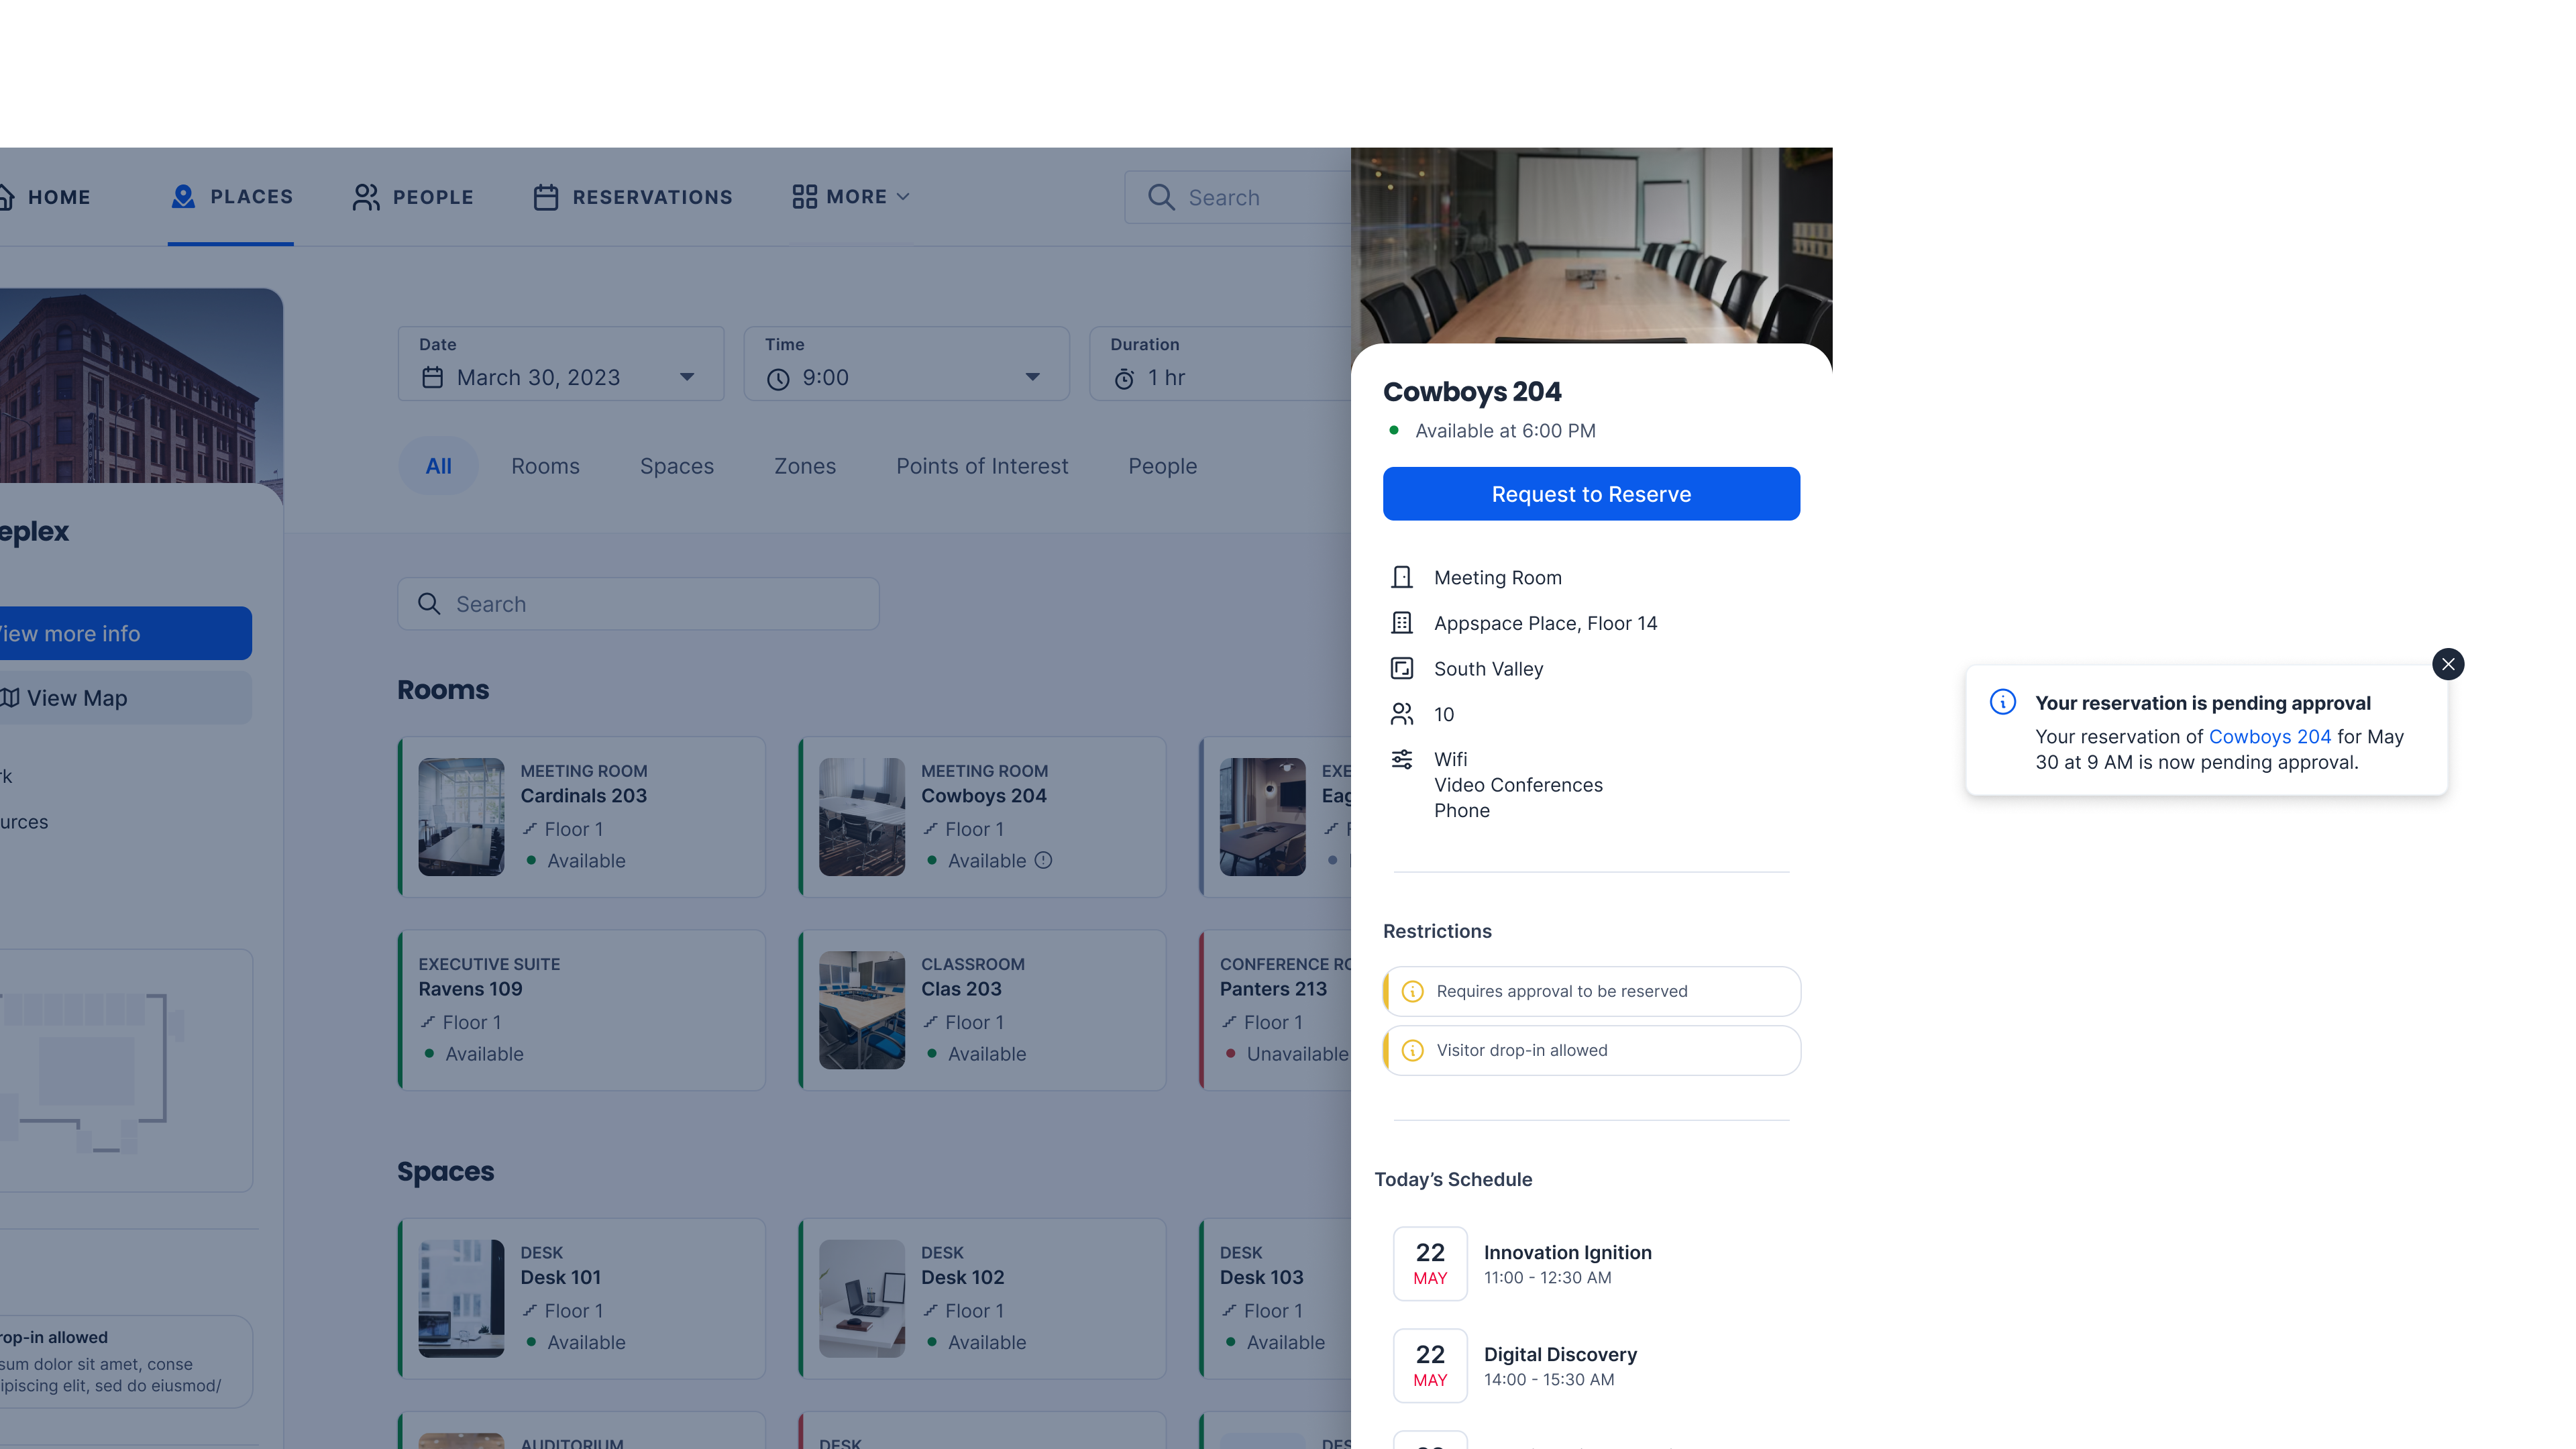
Task: Click the Cowboys 204 conference room photo
Action: click(x=1591, y=246)
